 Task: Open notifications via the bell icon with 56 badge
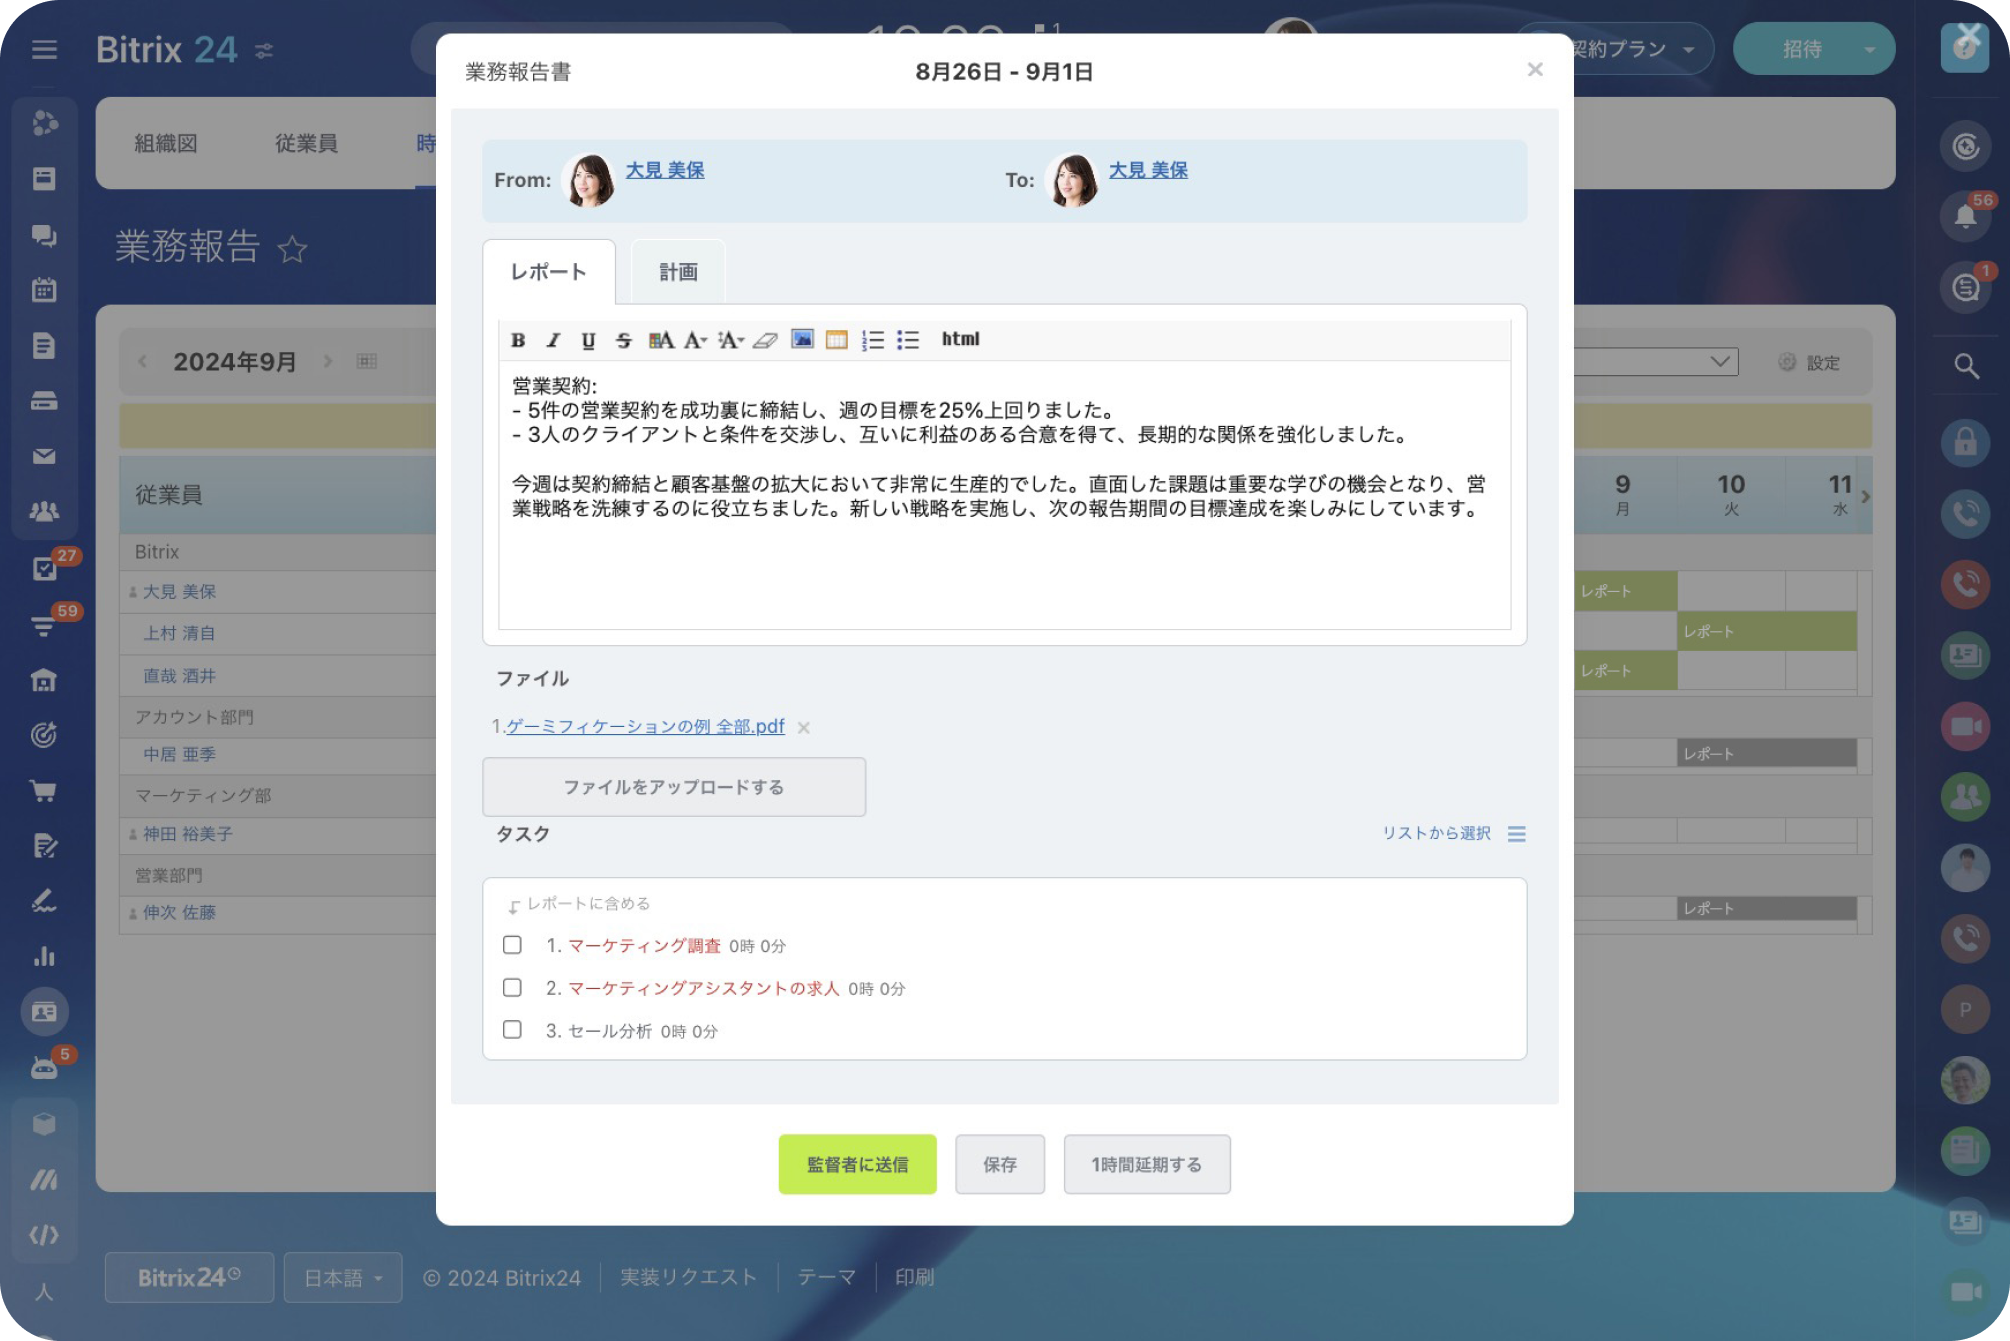point(1966,216)
